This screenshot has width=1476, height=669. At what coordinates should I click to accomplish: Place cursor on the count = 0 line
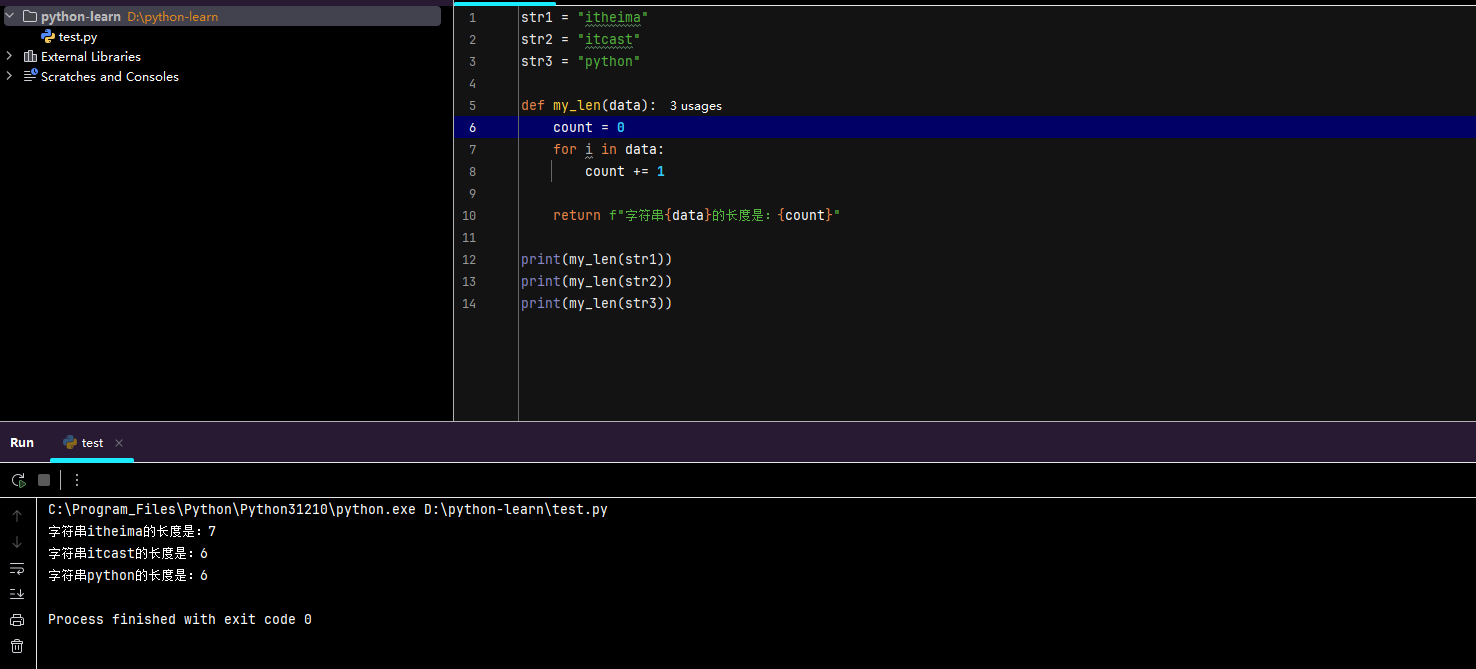pyautogui.click(x=588, y=127)
